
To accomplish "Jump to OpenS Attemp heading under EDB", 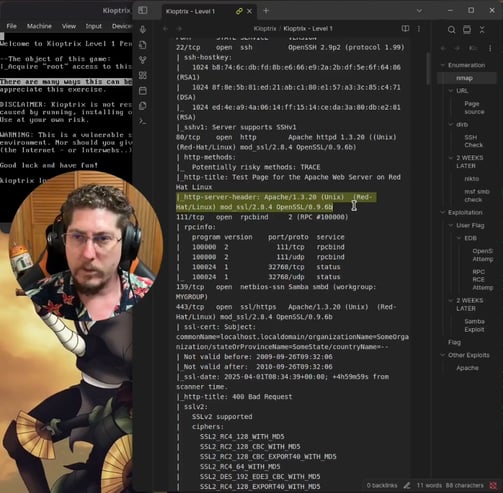I will (x=483, y=255).
